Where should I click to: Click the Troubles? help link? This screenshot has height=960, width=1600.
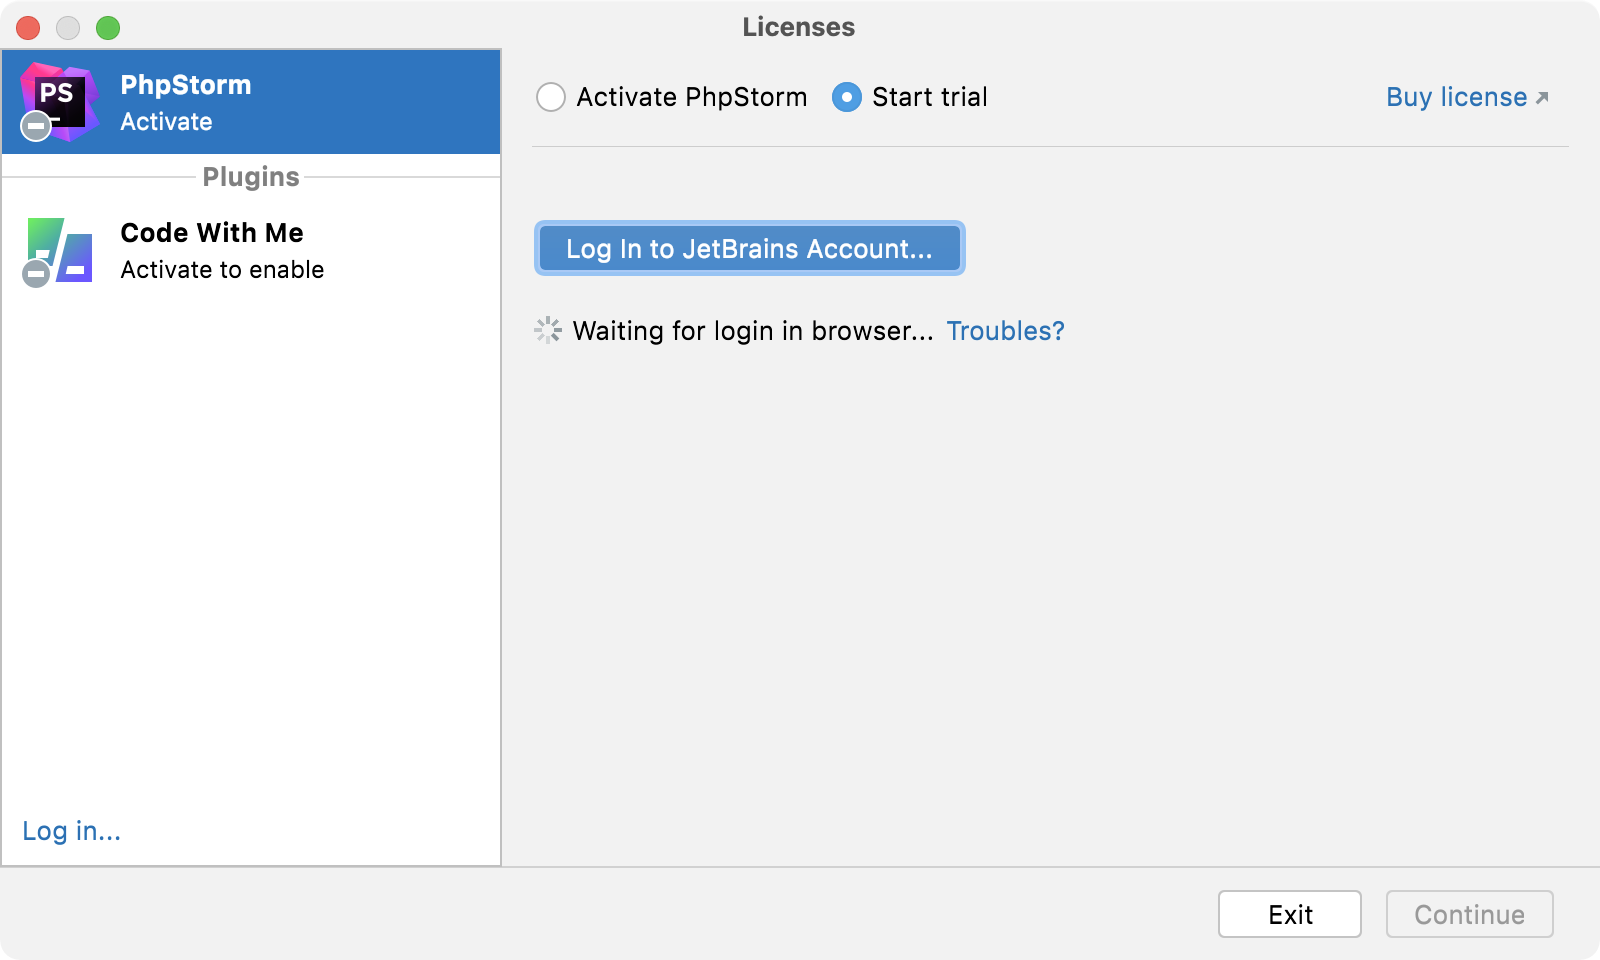[1006, 330]
